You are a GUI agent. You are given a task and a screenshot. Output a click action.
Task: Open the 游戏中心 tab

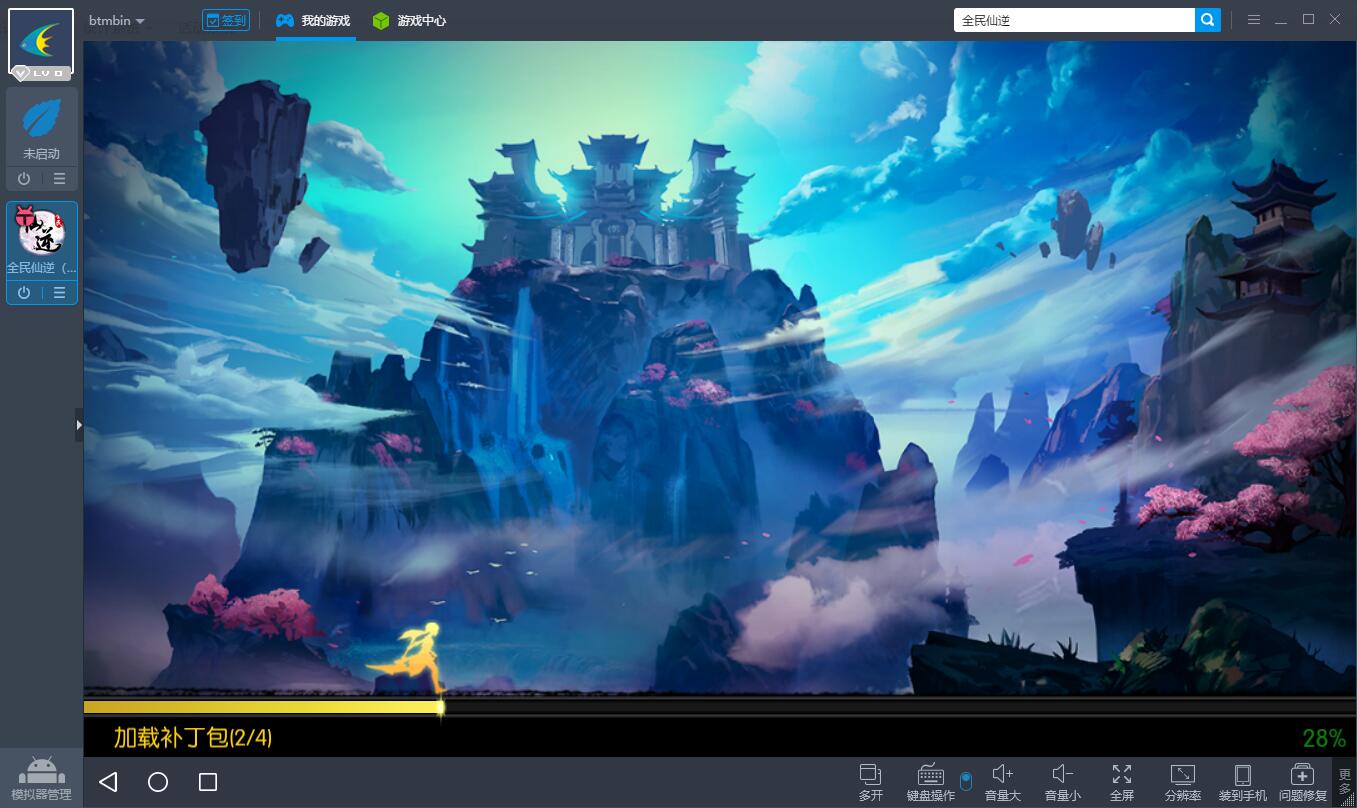pyautogui.click(x=409, y=20)
